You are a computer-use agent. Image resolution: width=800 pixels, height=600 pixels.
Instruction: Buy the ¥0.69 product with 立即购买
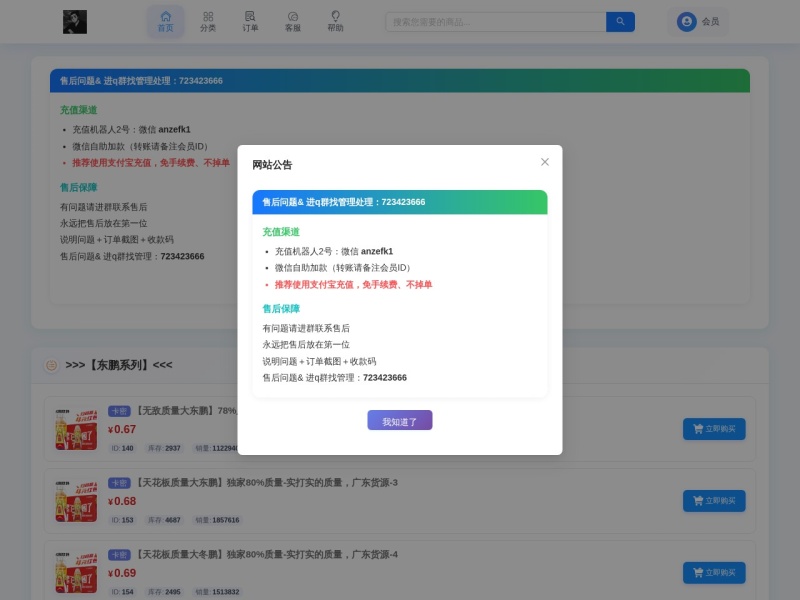tap(714, 573)
